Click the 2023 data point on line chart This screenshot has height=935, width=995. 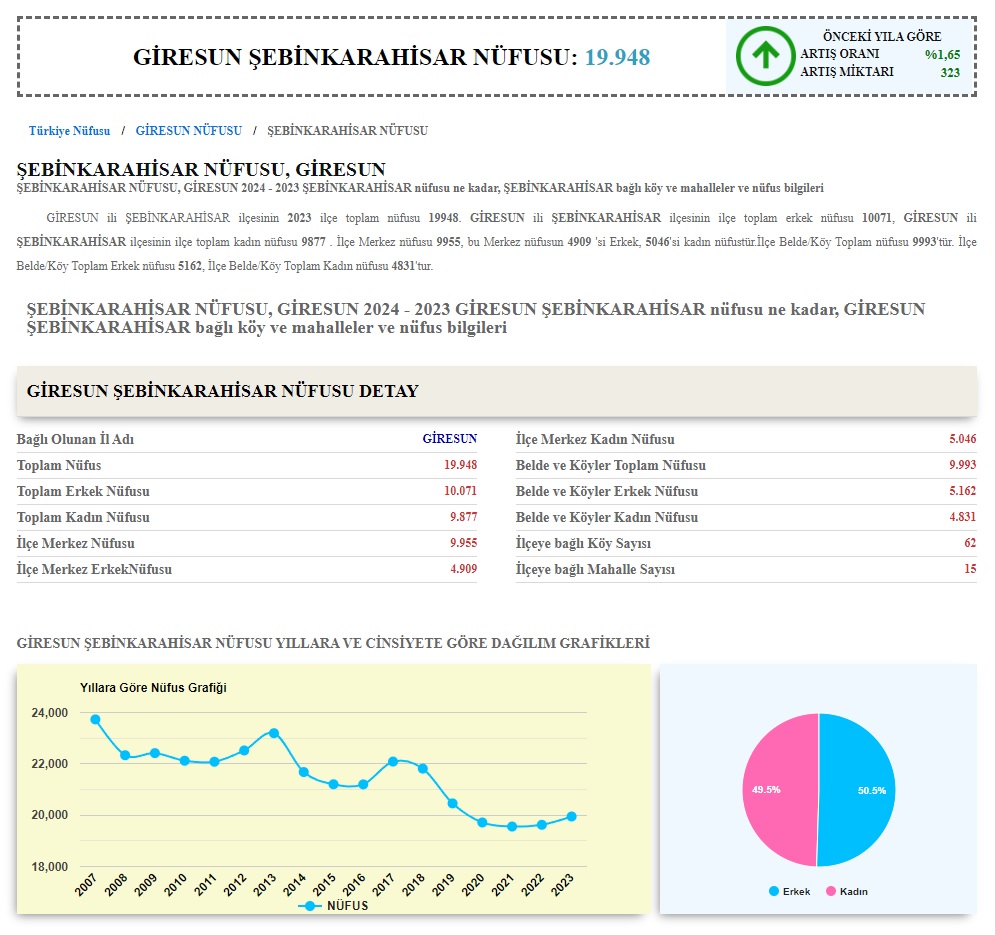point(572,816)
